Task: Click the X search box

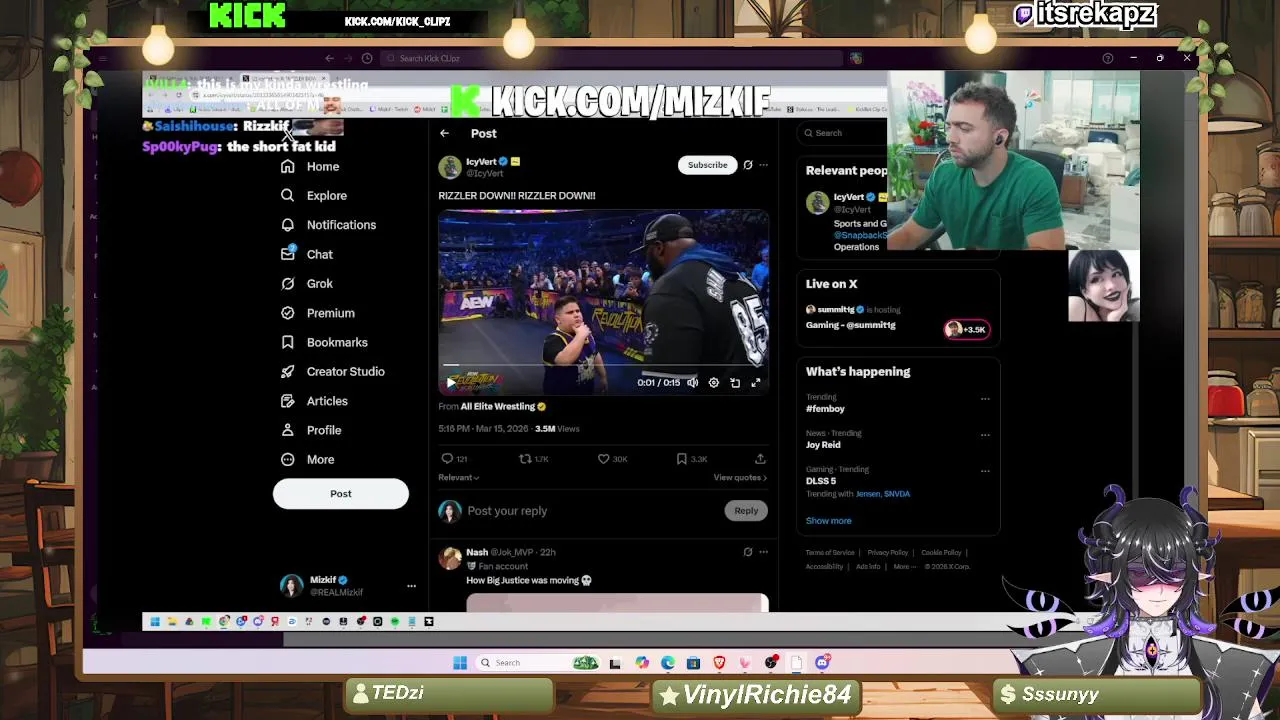Action: [840, 133]
